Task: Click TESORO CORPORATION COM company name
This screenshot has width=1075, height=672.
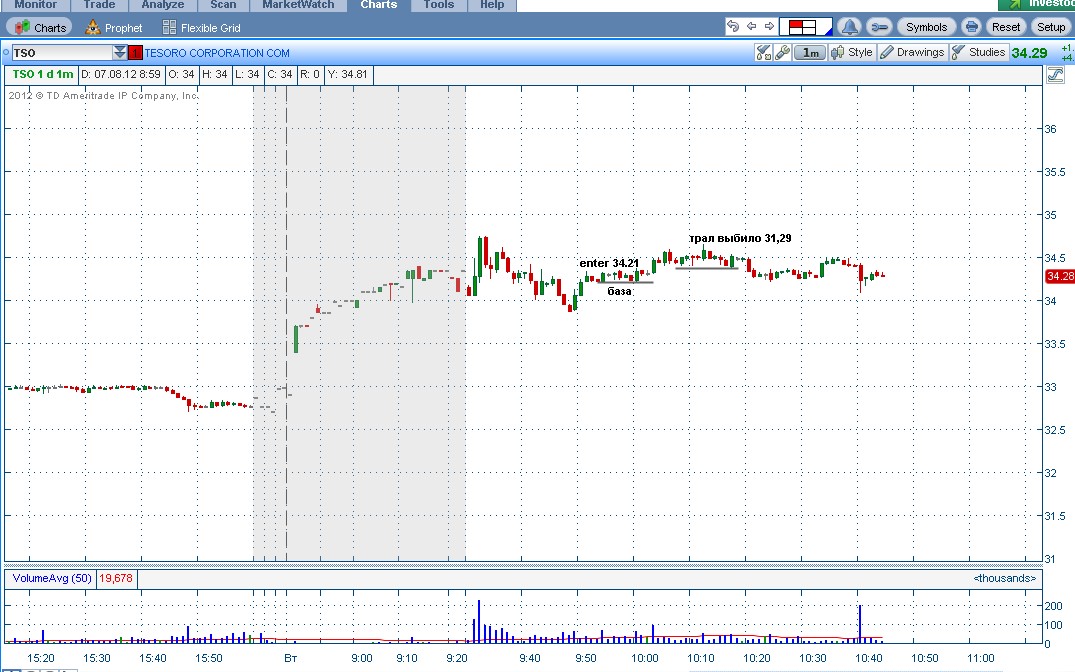Action: [217, 53]
